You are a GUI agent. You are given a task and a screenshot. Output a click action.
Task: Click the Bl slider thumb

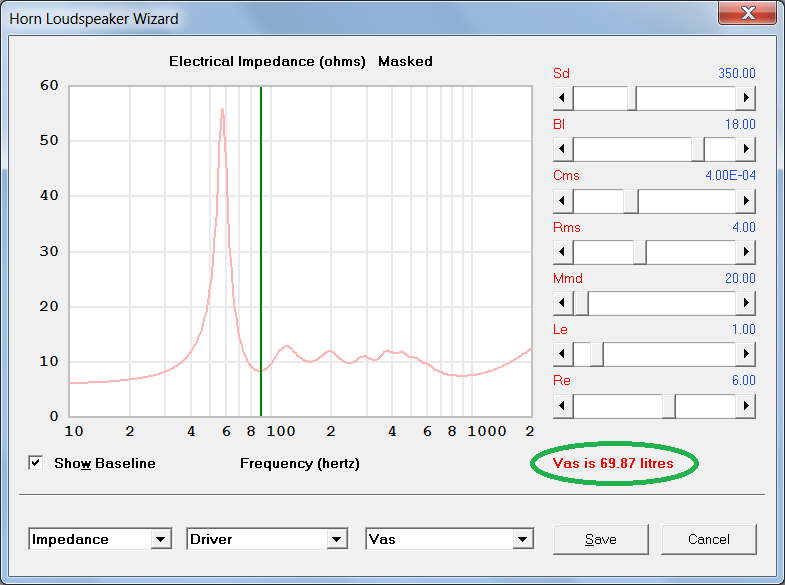coord(698,149)
